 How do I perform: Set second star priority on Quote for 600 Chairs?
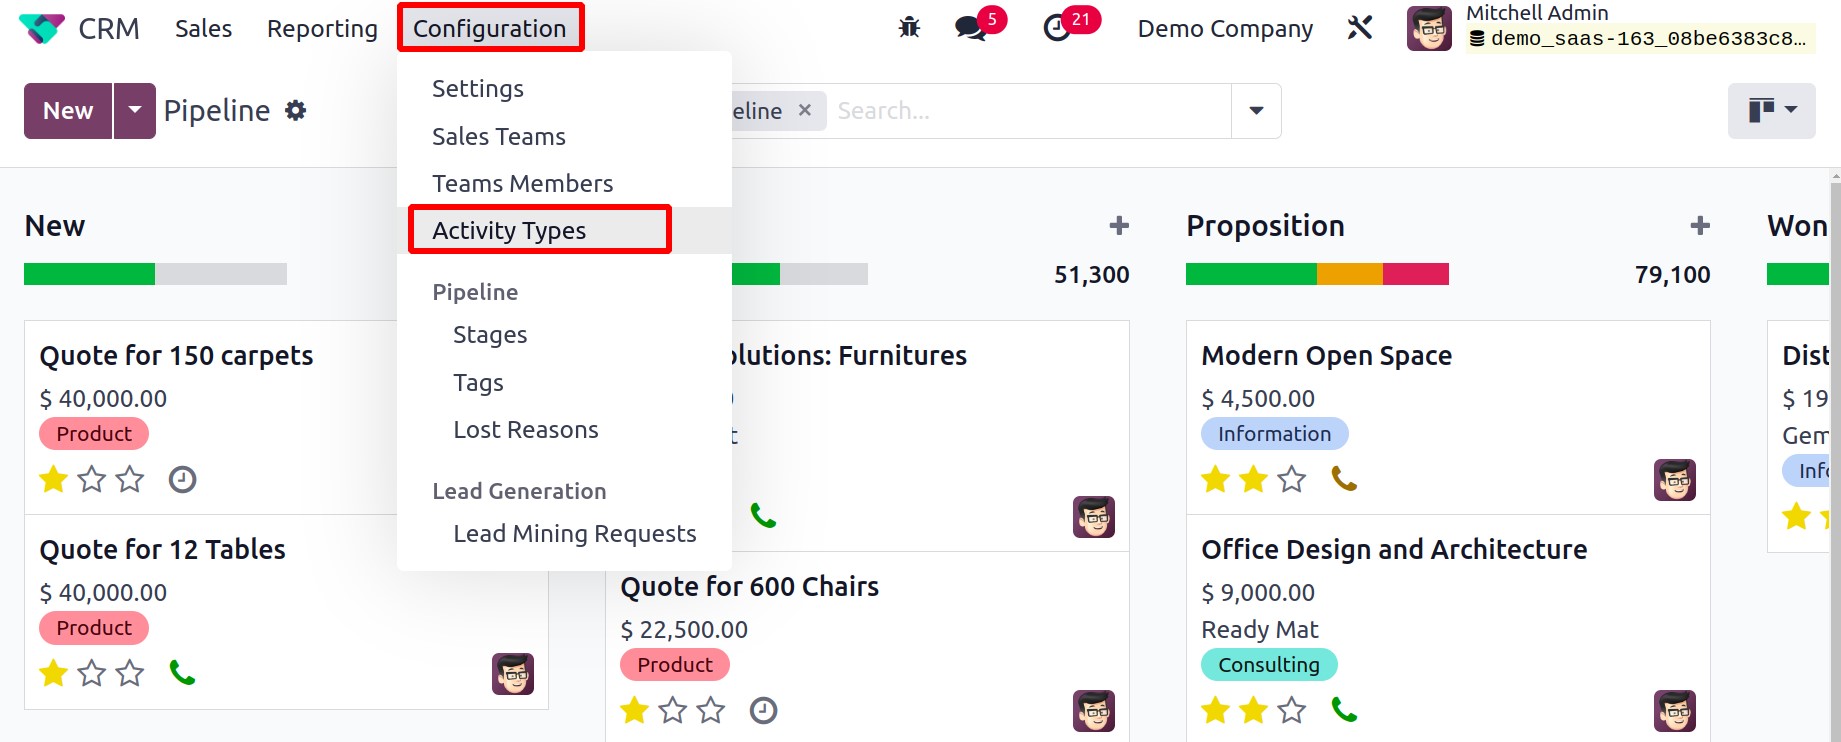[x=673, y=711]
